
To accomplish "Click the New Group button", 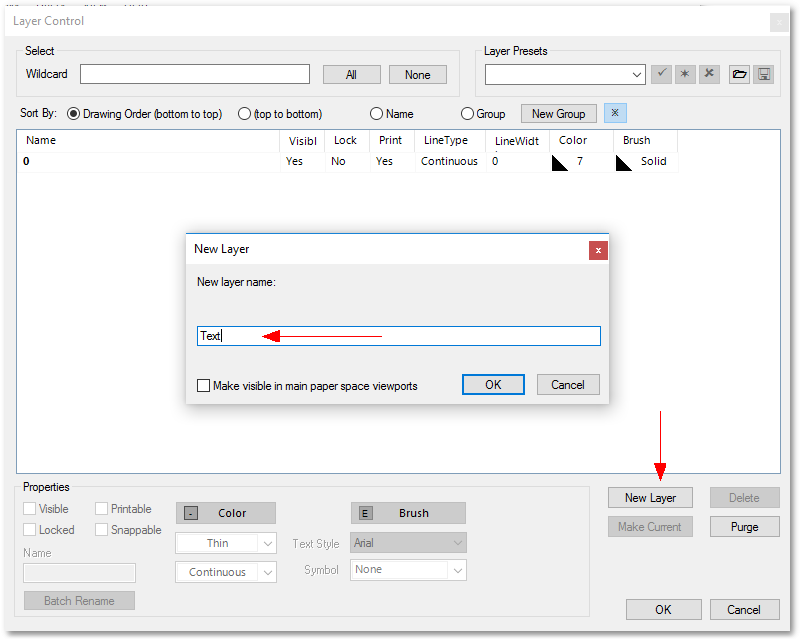I will click(x=558, y=114).
